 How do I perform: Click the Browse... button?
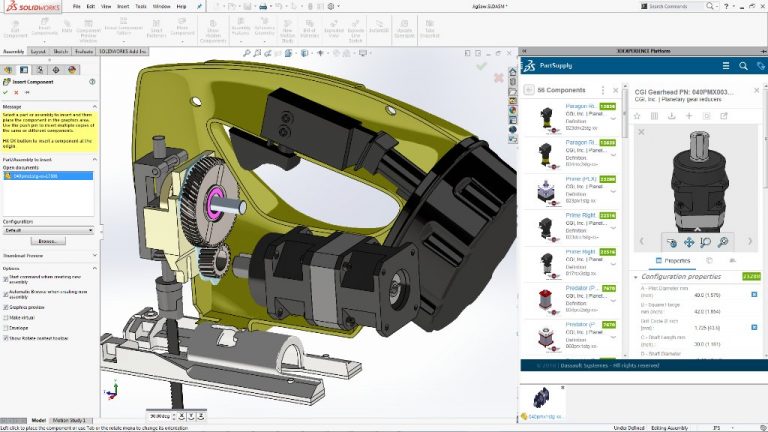46,241
